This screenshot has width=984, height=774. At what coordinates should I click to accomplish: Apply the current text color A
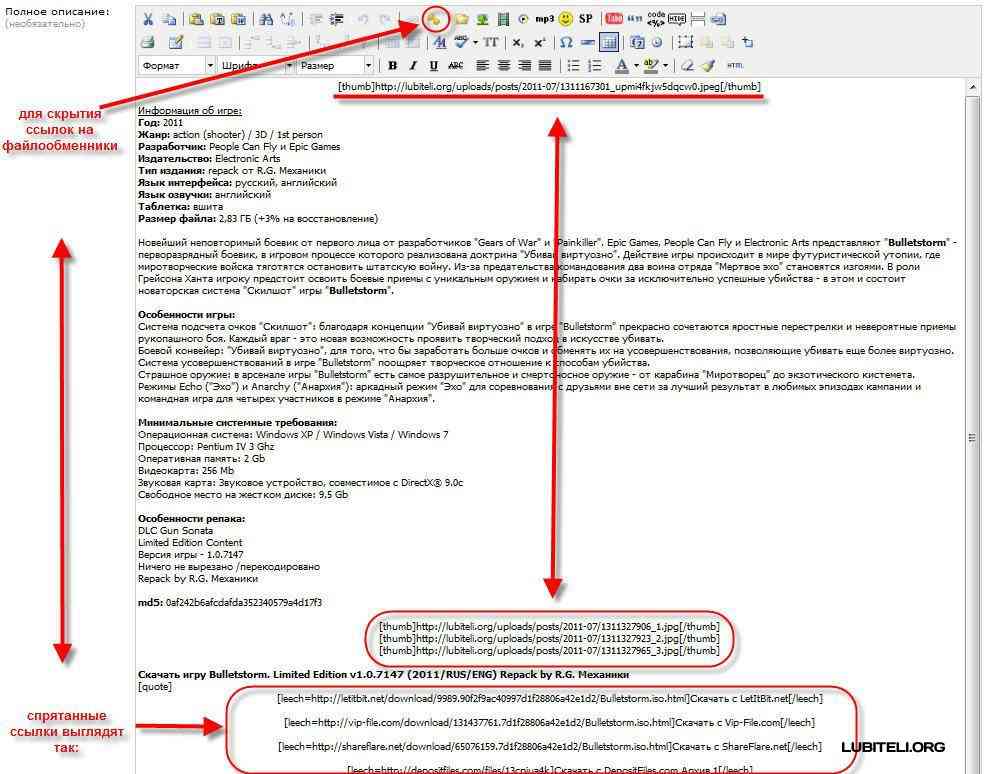pos(621,65)
